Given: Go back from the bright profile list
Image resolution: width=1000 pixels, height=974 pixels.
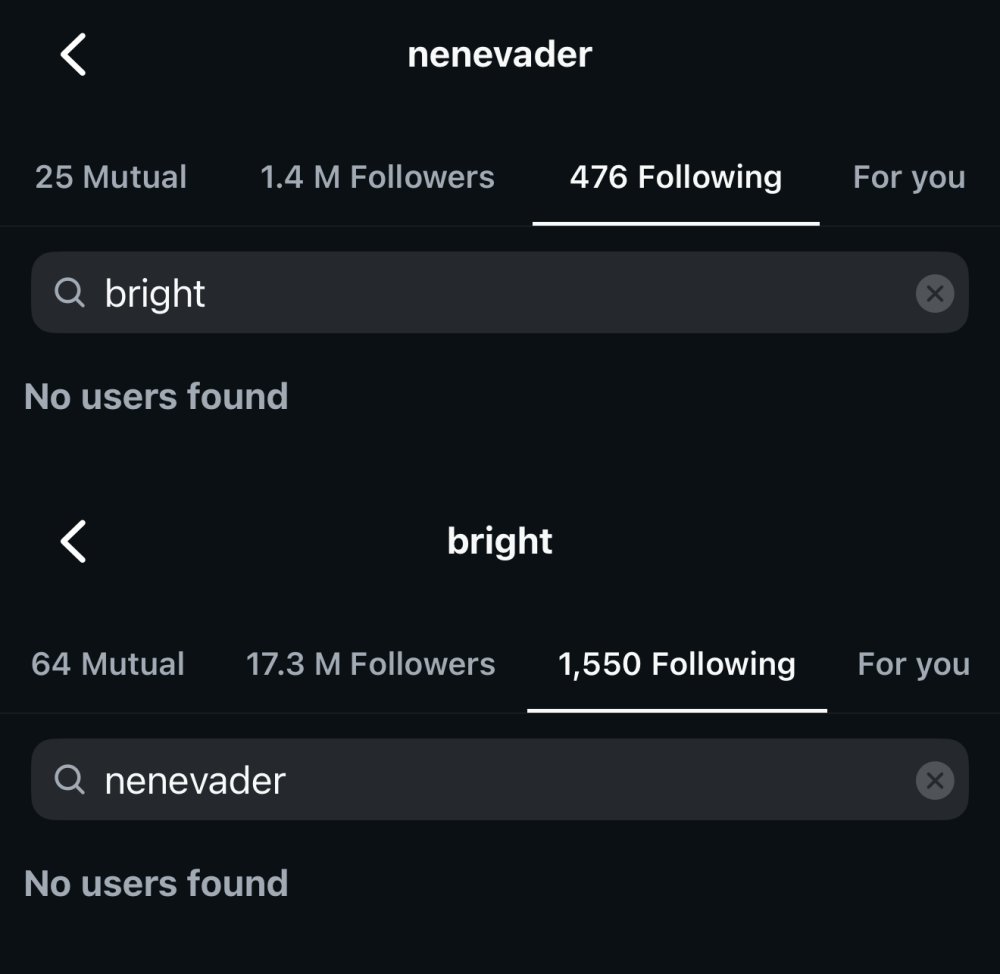Looking at the screenshot, I should [x=73, y=541].
